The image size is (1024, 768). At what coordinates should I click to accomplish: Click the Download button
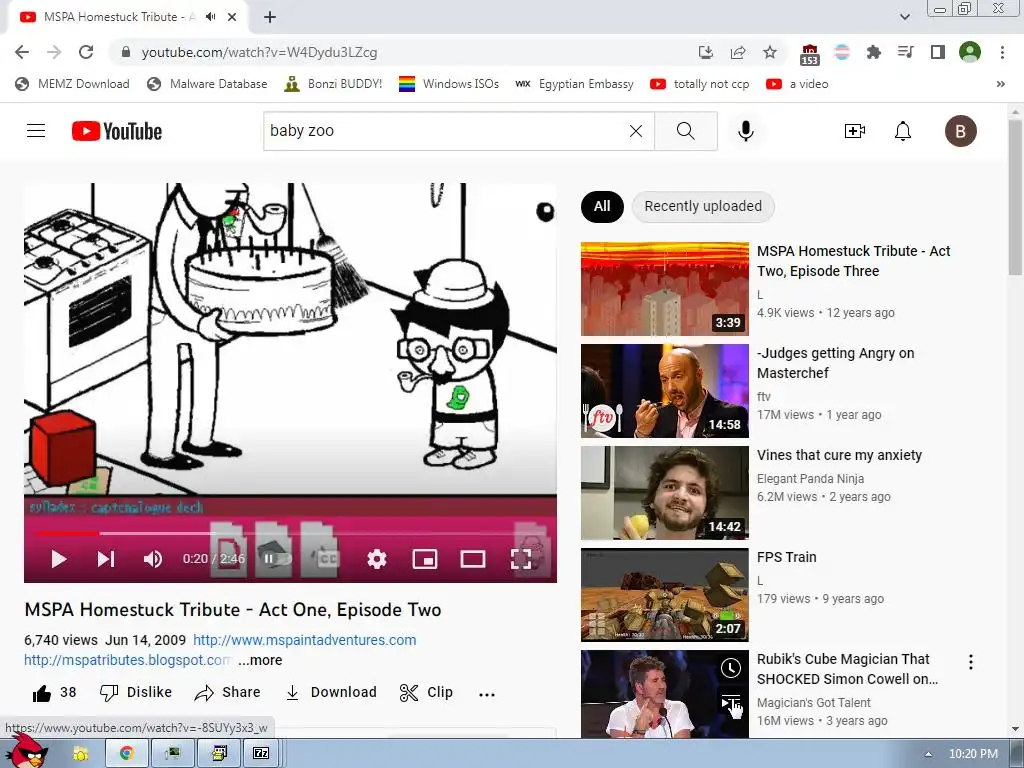click(x=331, y=692)
